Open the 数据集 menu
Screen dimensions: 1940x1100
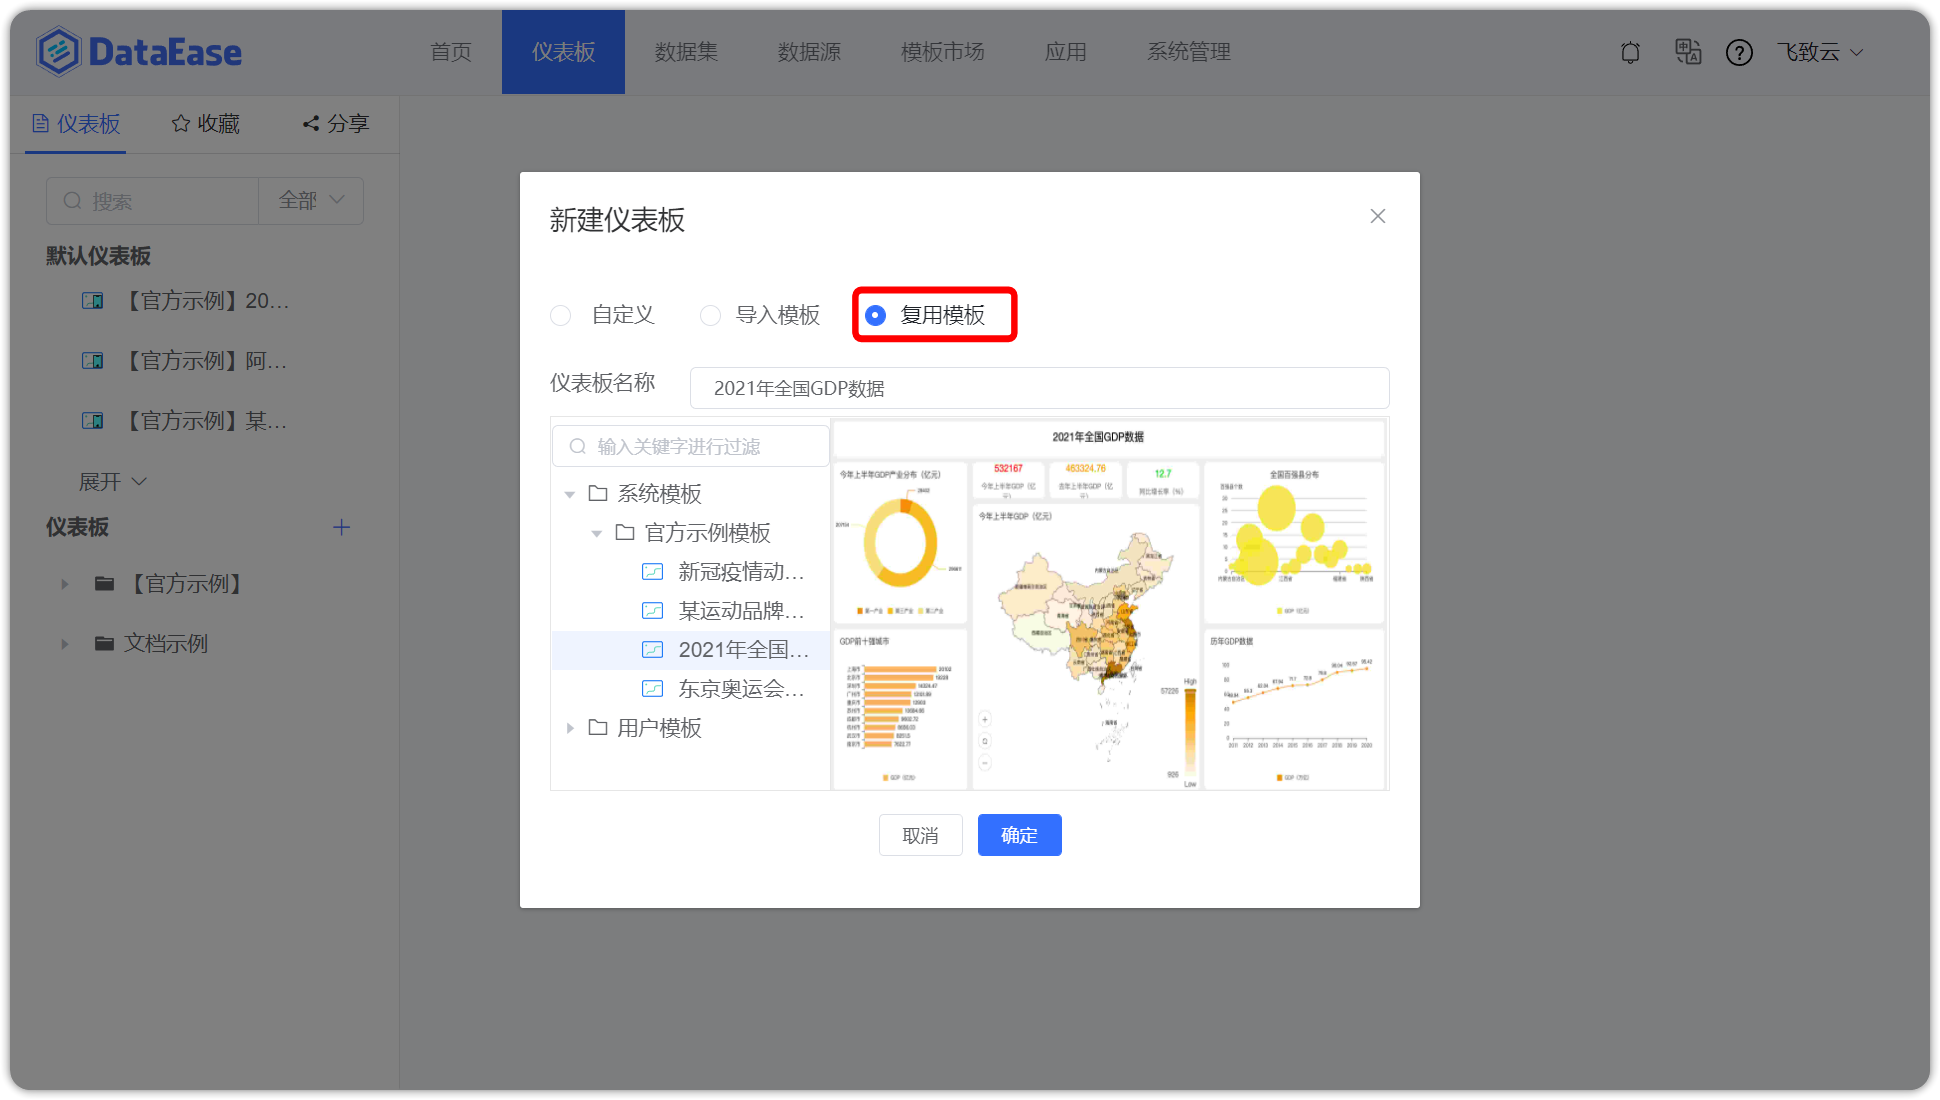(686, 52)
